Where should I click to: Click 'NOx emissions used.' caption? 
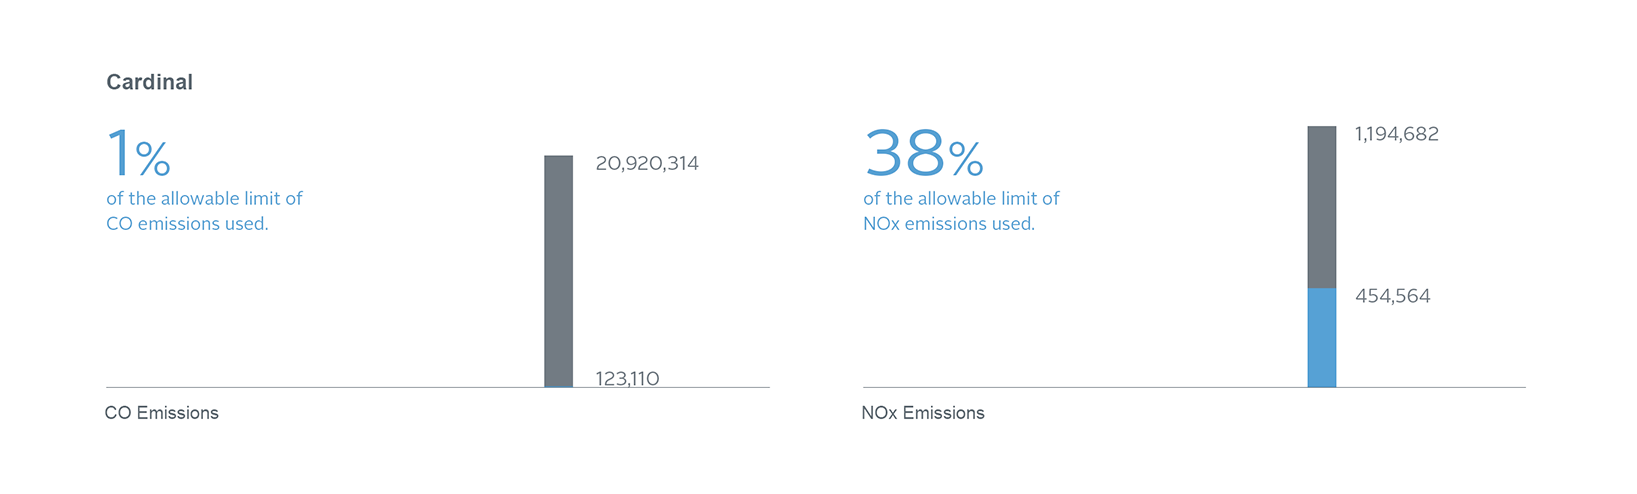pos(948,224)
